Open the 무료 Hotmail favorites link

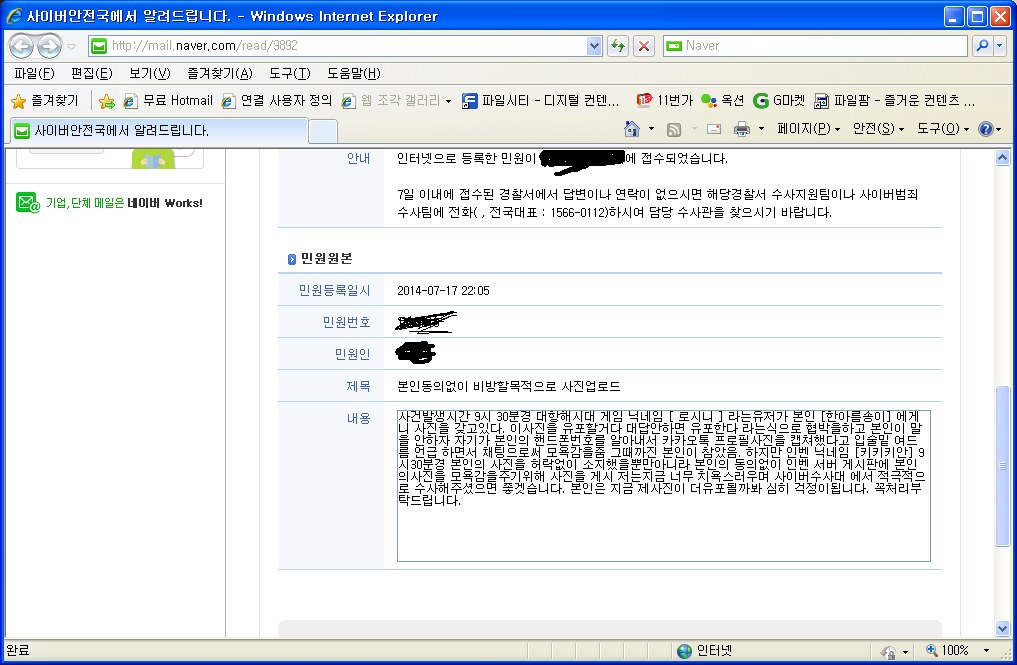(168, 101)
